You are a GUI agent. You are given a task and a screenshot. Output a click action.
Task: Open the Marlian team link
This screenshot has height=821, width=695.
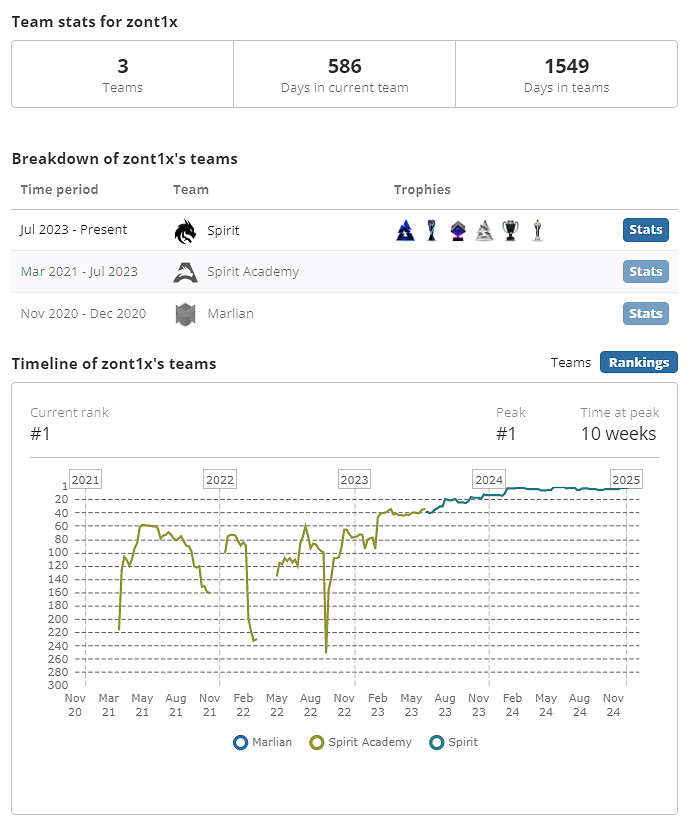tap(230, 314)
